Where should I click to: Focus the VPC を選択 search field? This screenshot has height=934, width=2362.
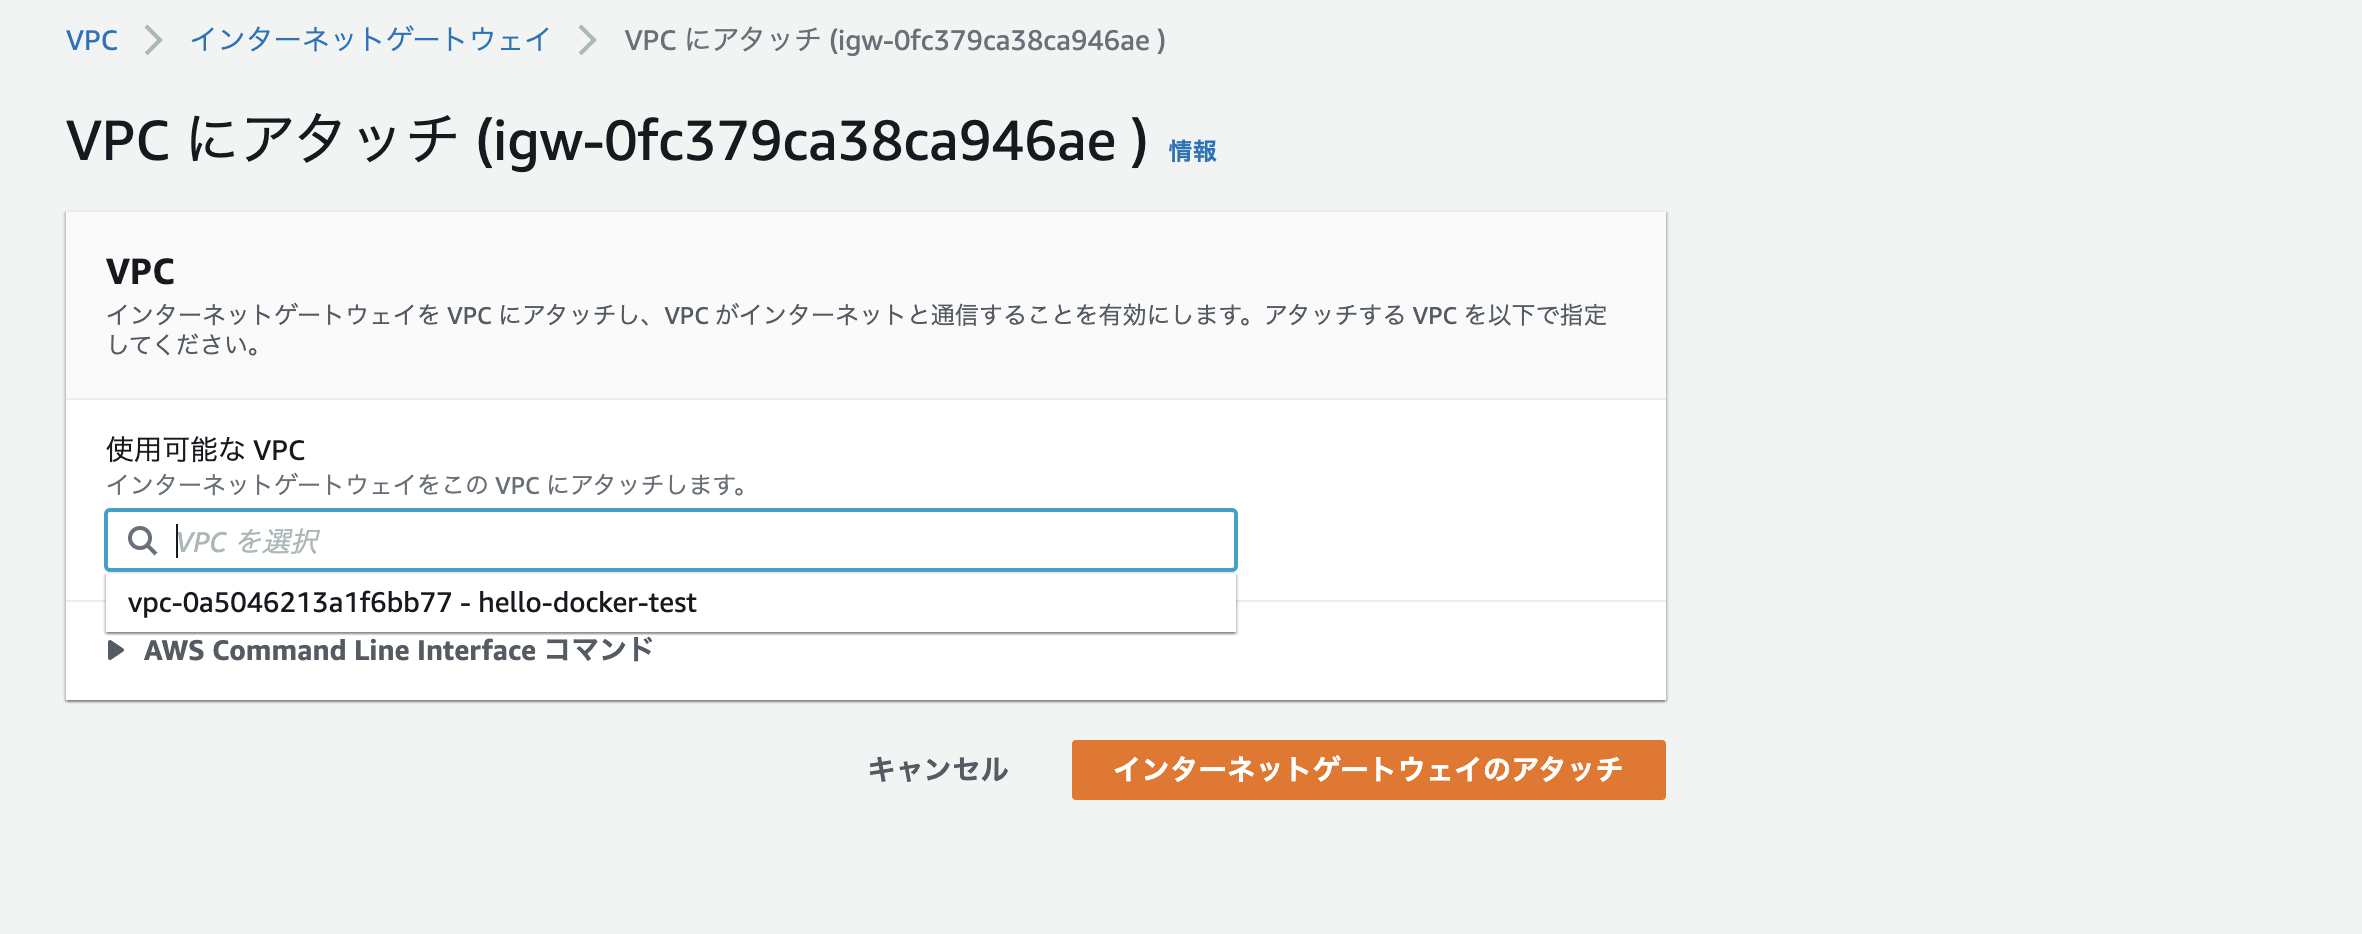[700, 541]
